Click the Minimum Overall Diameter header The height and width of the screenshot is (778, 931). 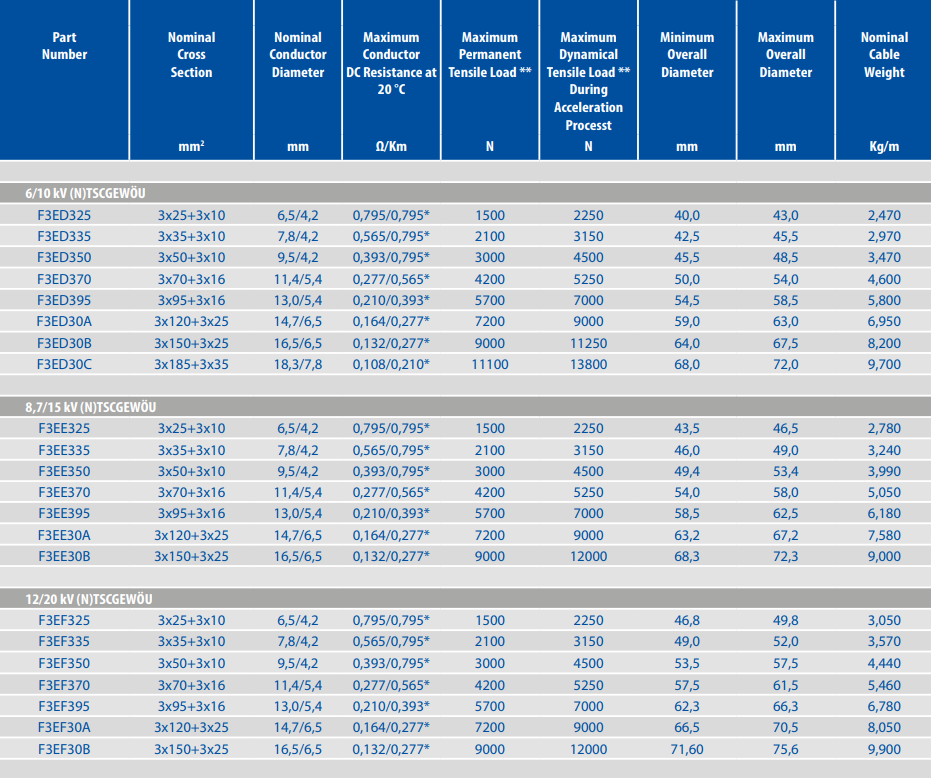coord(687,55)
